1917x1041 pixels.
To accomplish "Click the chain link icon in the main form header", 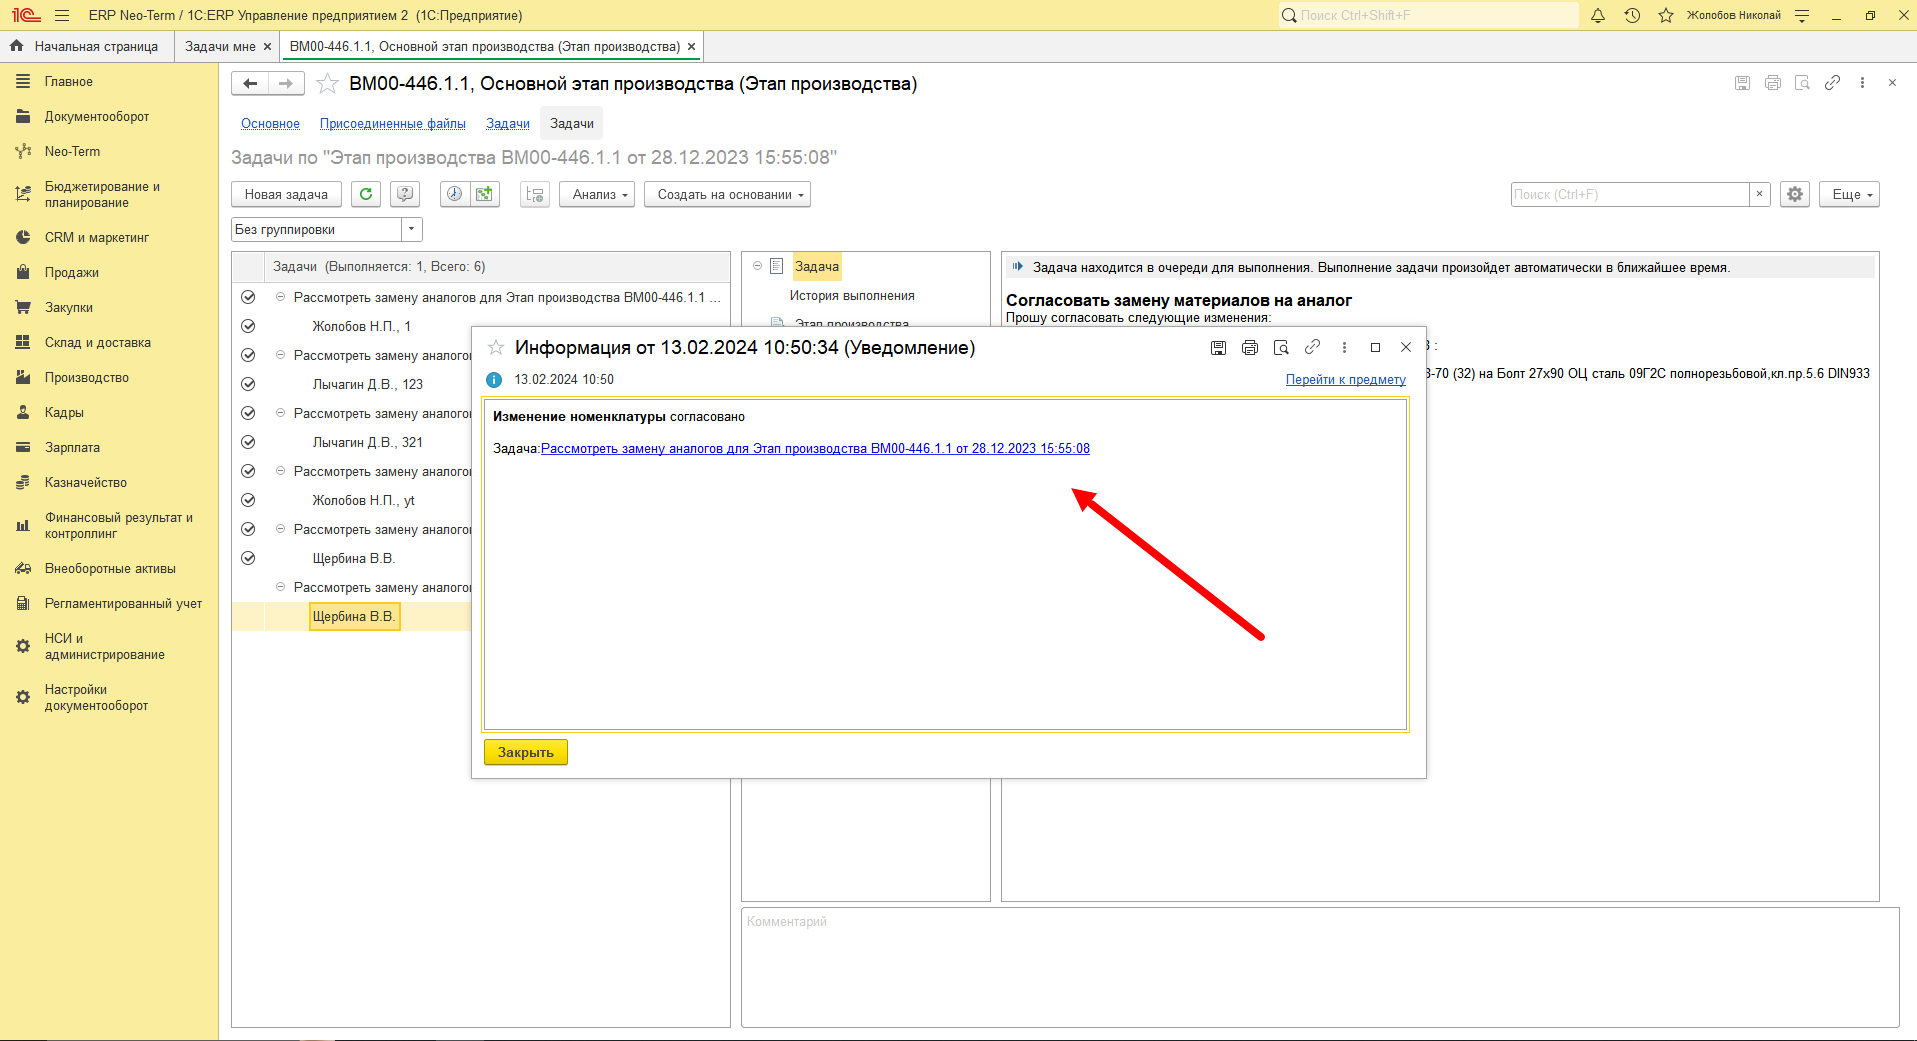I will pos(1832,83).
